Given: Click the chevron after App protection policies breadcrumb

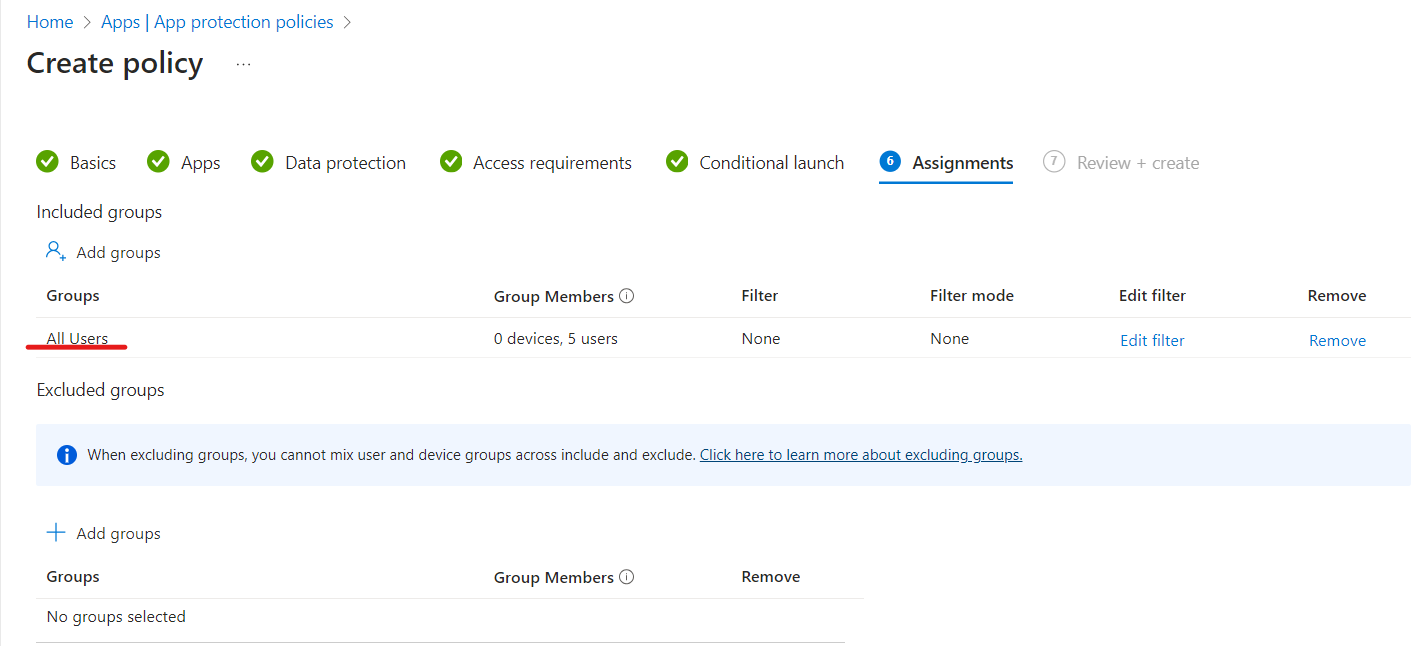Looking at the screenshot, I should (347, 21).
